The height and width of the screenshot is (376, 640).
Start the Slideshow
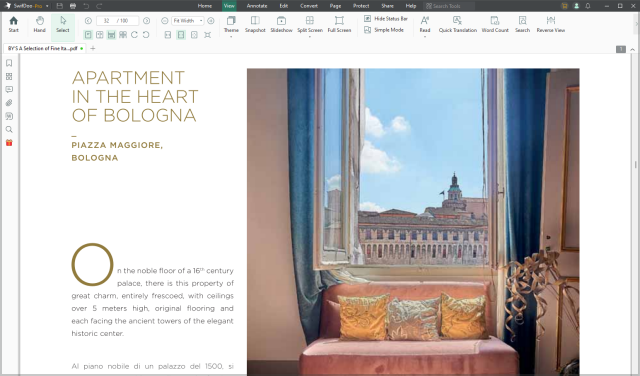pyautogui.click(x=281, y=24)
